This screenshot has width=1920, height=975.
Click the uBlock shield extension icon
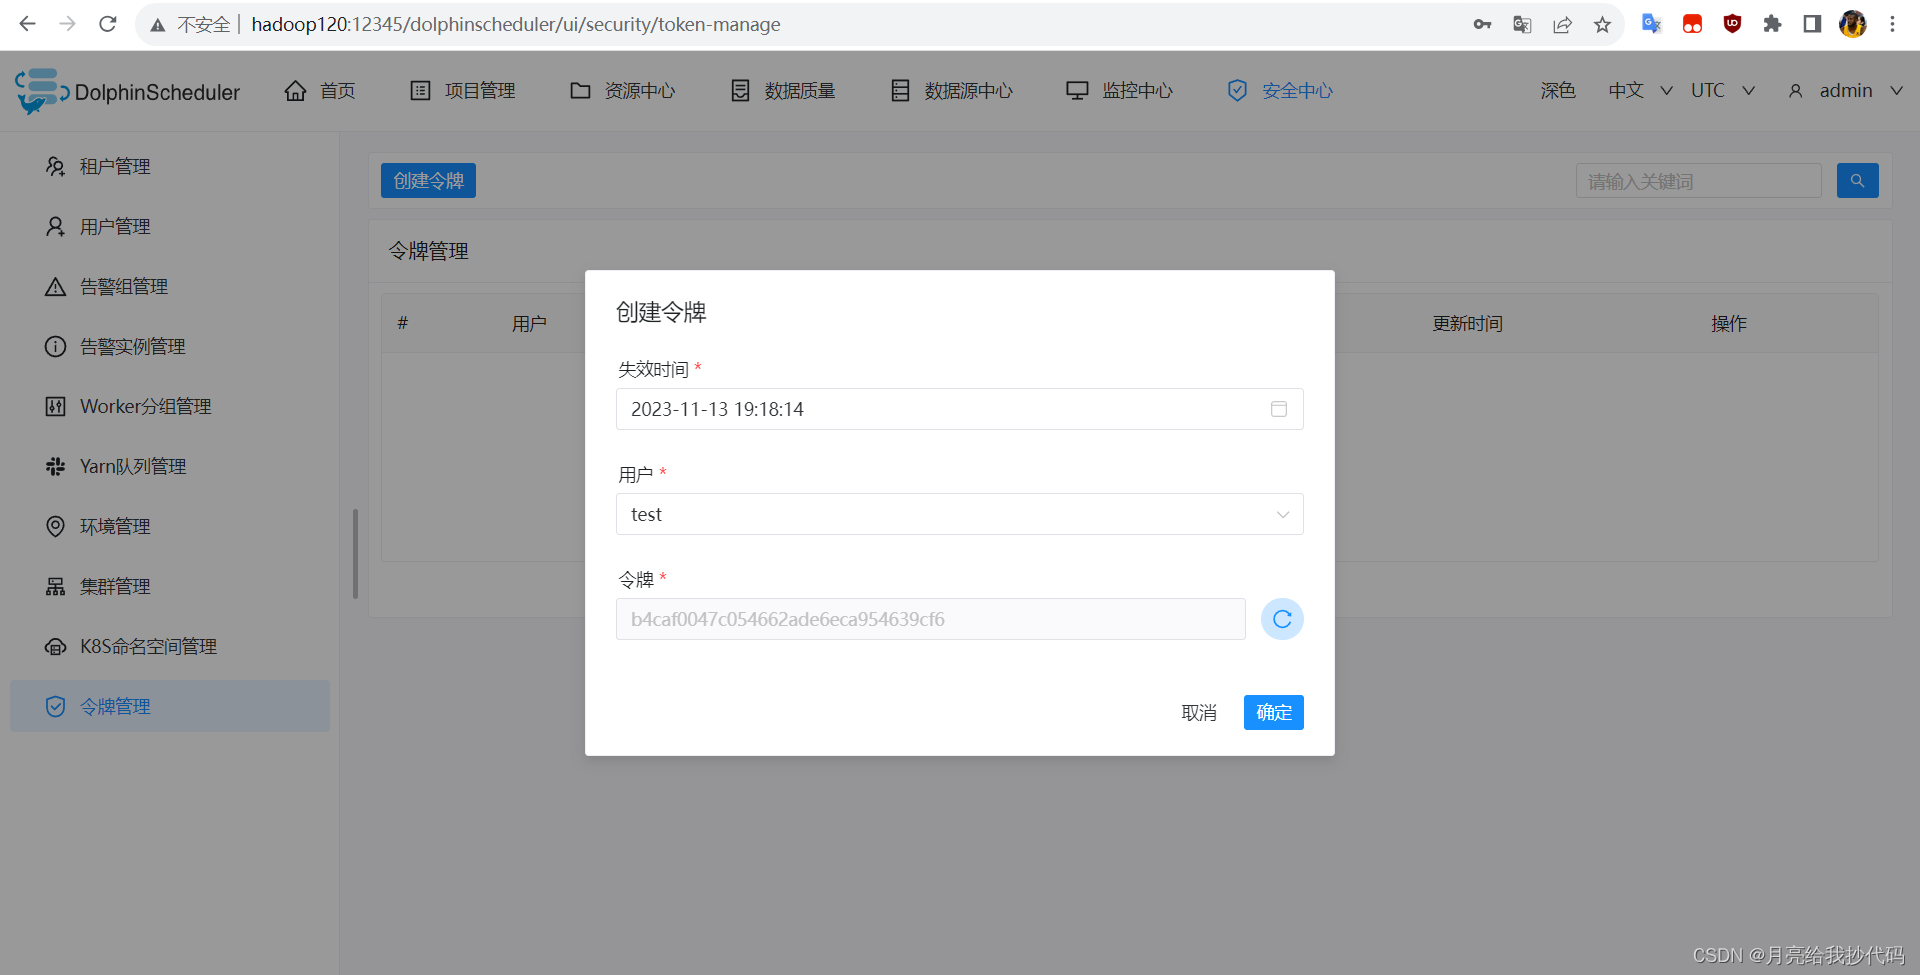click(x=1732, y=24)
